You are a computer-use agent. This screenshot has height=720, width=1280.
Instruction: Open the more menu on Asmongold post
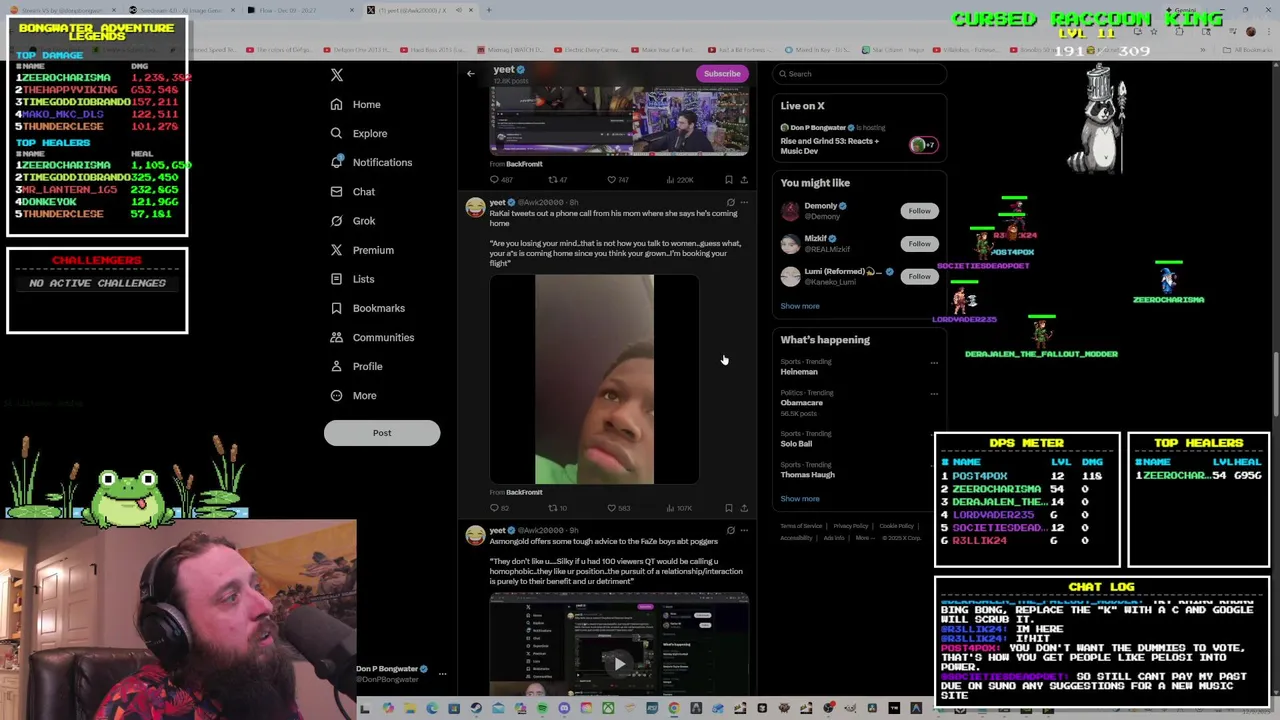click(x=744, y=530)
